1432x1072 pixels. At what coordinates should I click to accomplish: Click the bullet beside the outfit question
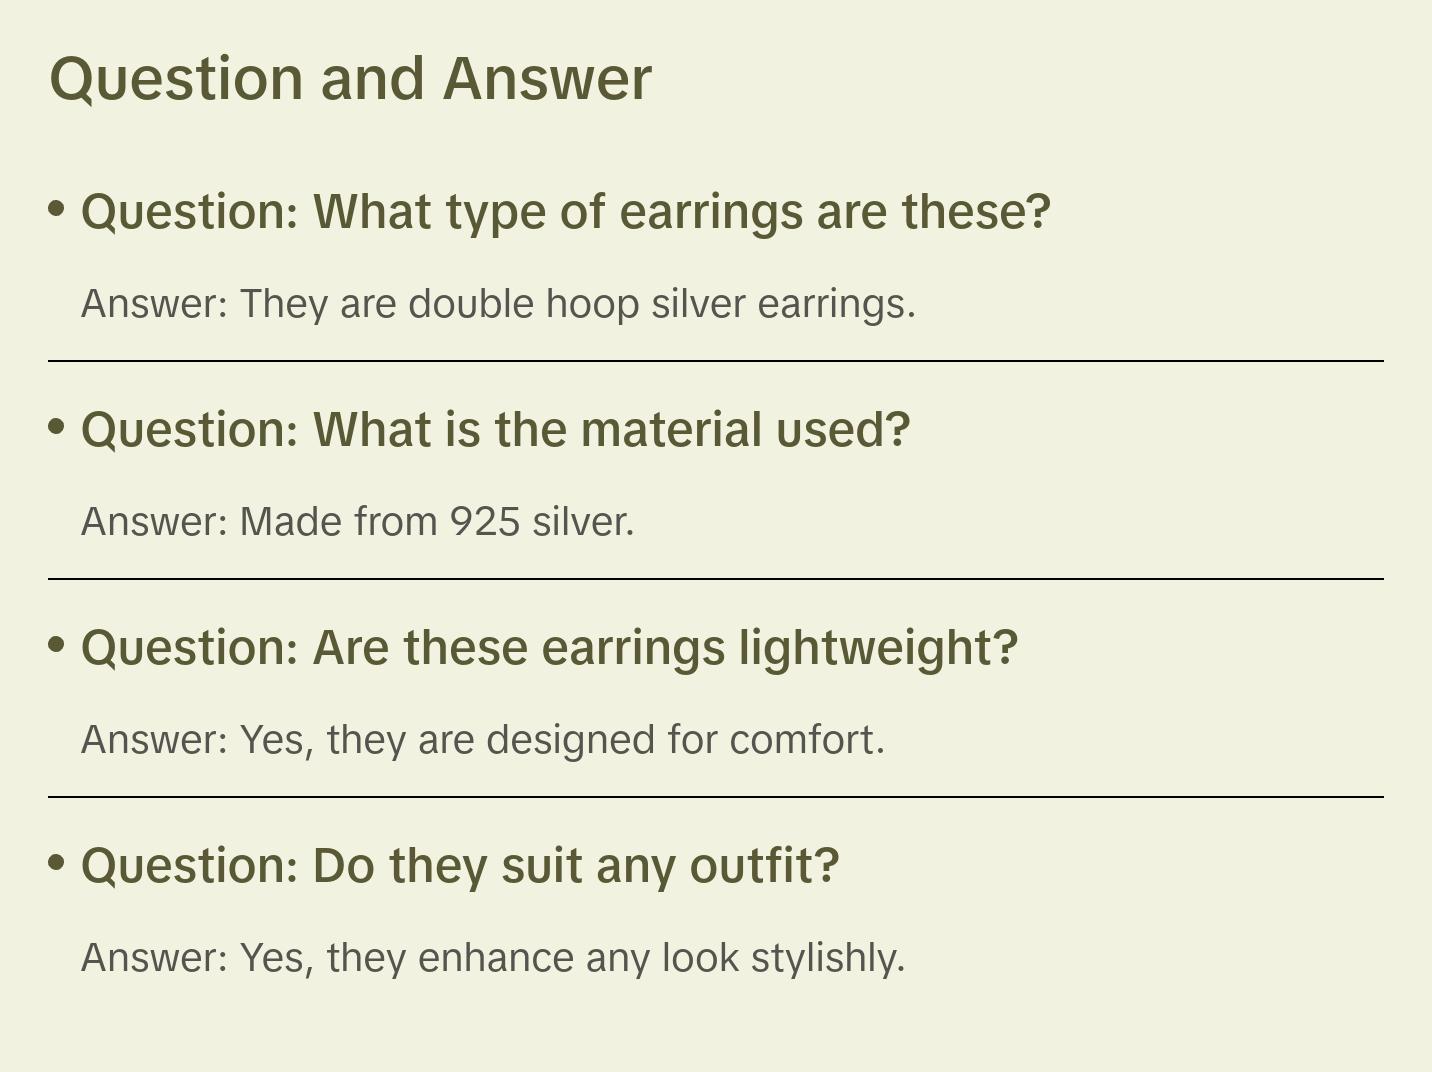(x=57, y=863)
